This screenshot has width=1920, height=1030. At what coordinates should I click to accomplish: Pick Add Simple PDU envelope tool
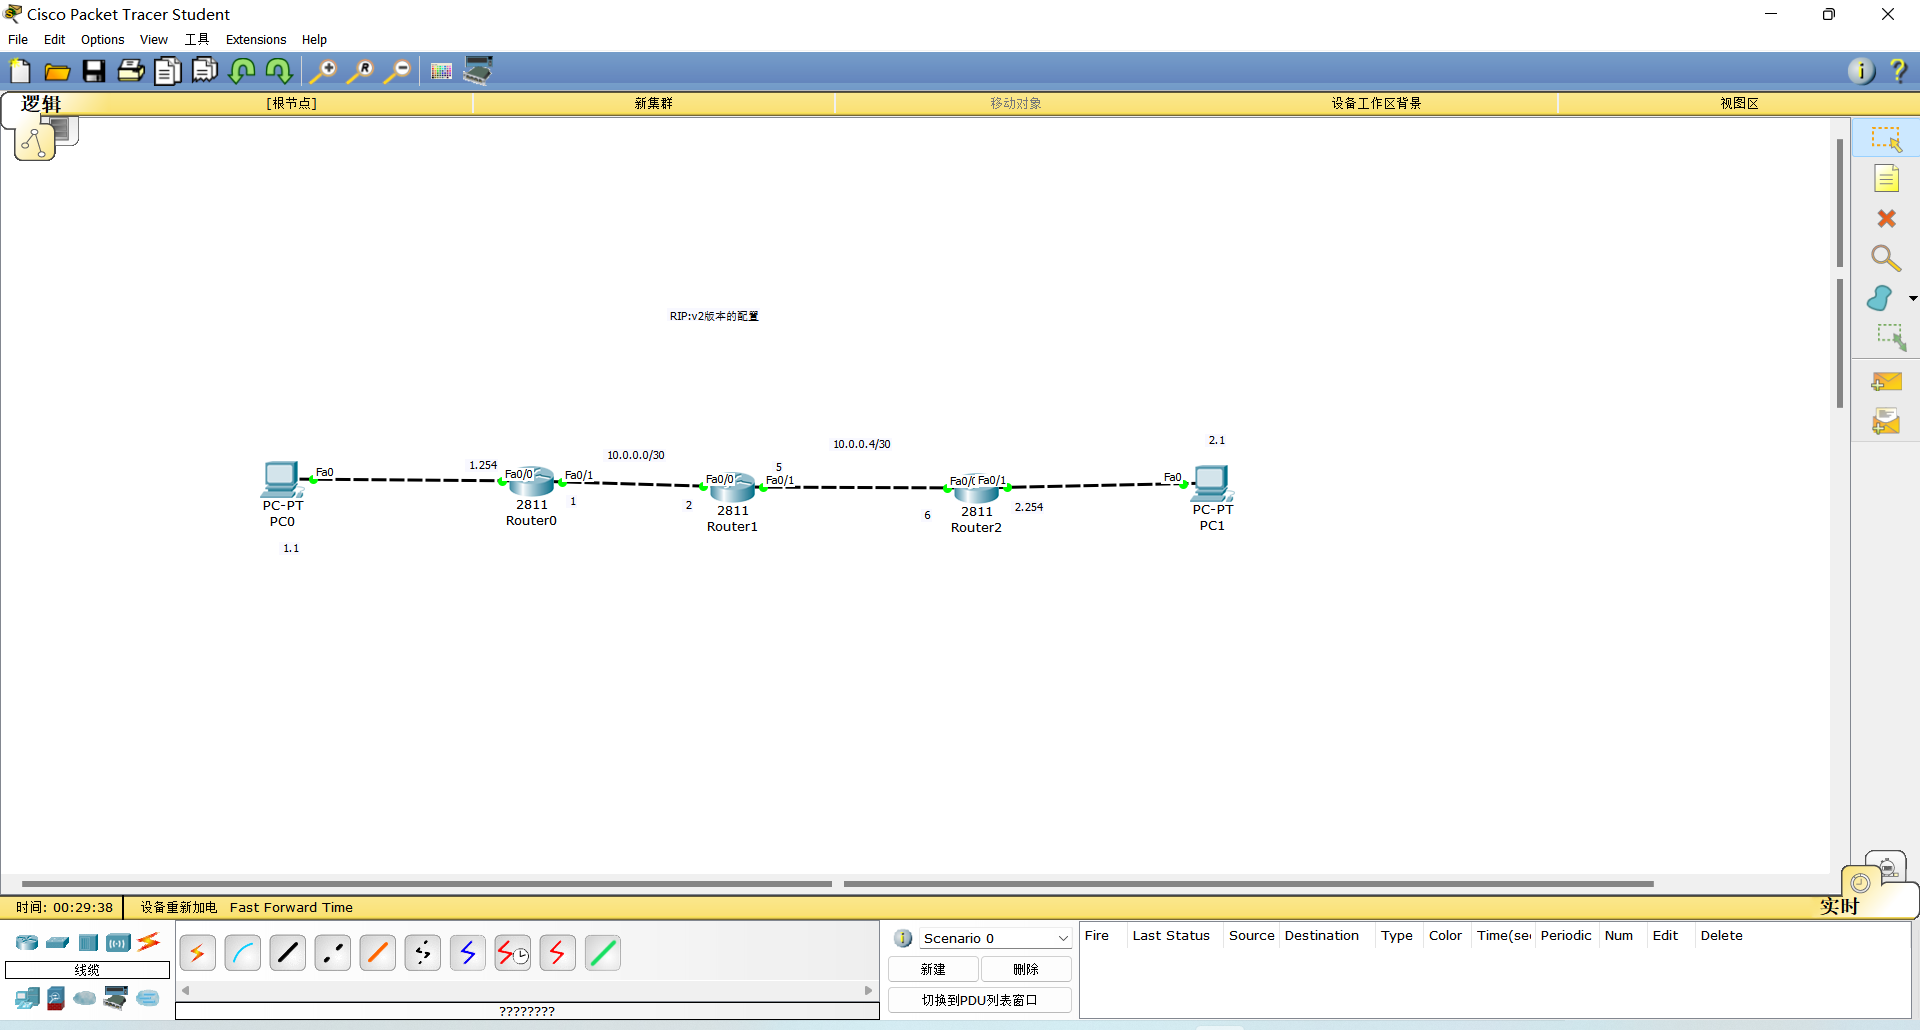tap(1886, 382)
